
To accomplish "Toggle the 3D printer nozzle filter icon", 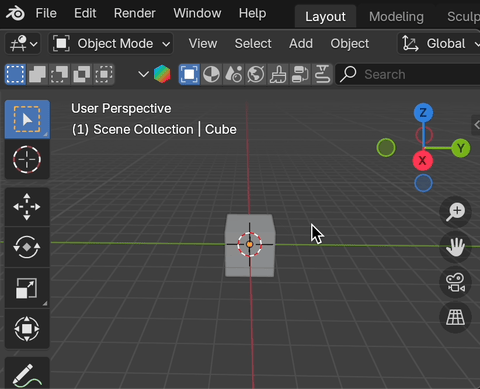I will tap(322, 74).
